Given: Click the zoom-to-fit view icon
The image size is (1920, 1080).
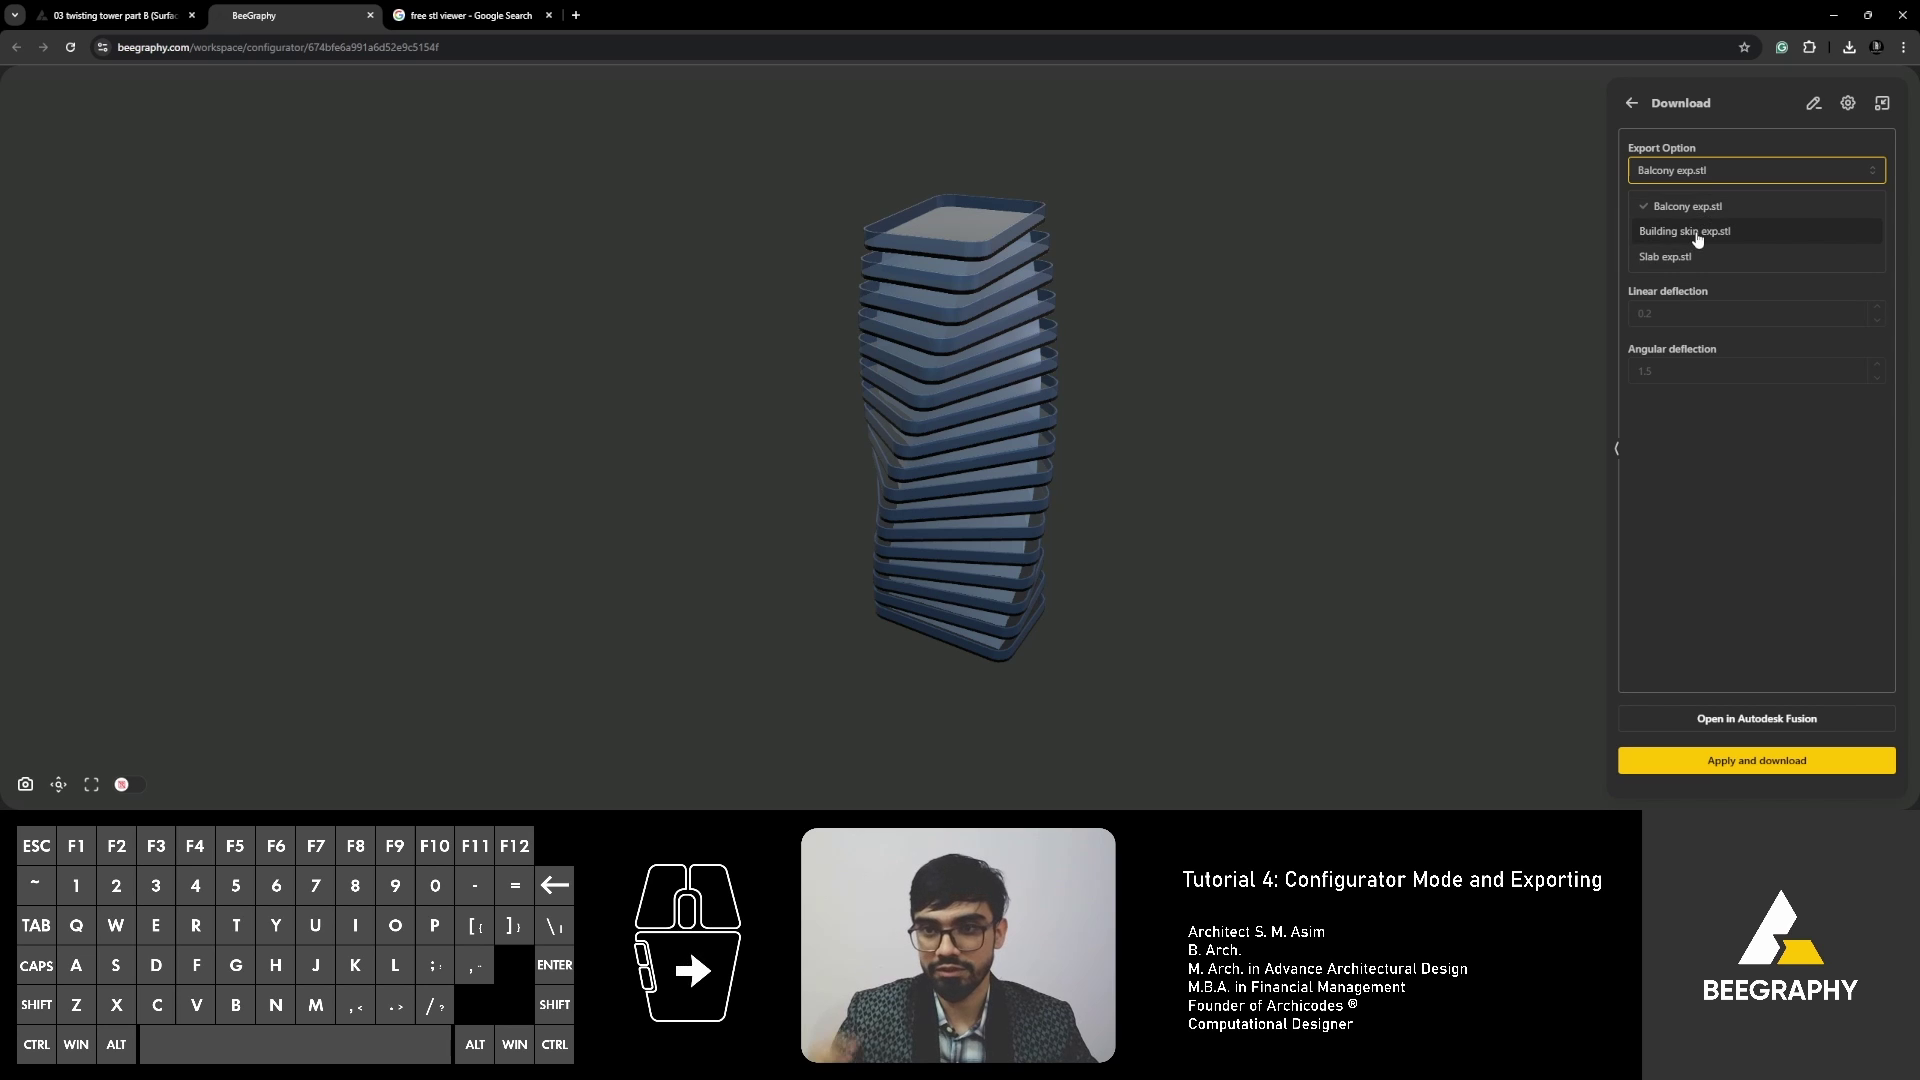Looking at the screenshot, I should click(59, 785).
